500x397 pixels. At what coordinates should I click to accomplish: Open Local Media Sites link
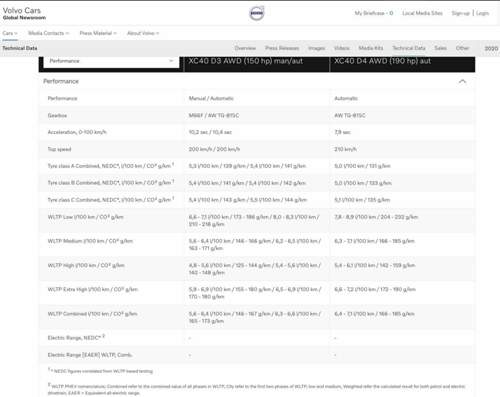pyautogui.click(x=422, y=13)
